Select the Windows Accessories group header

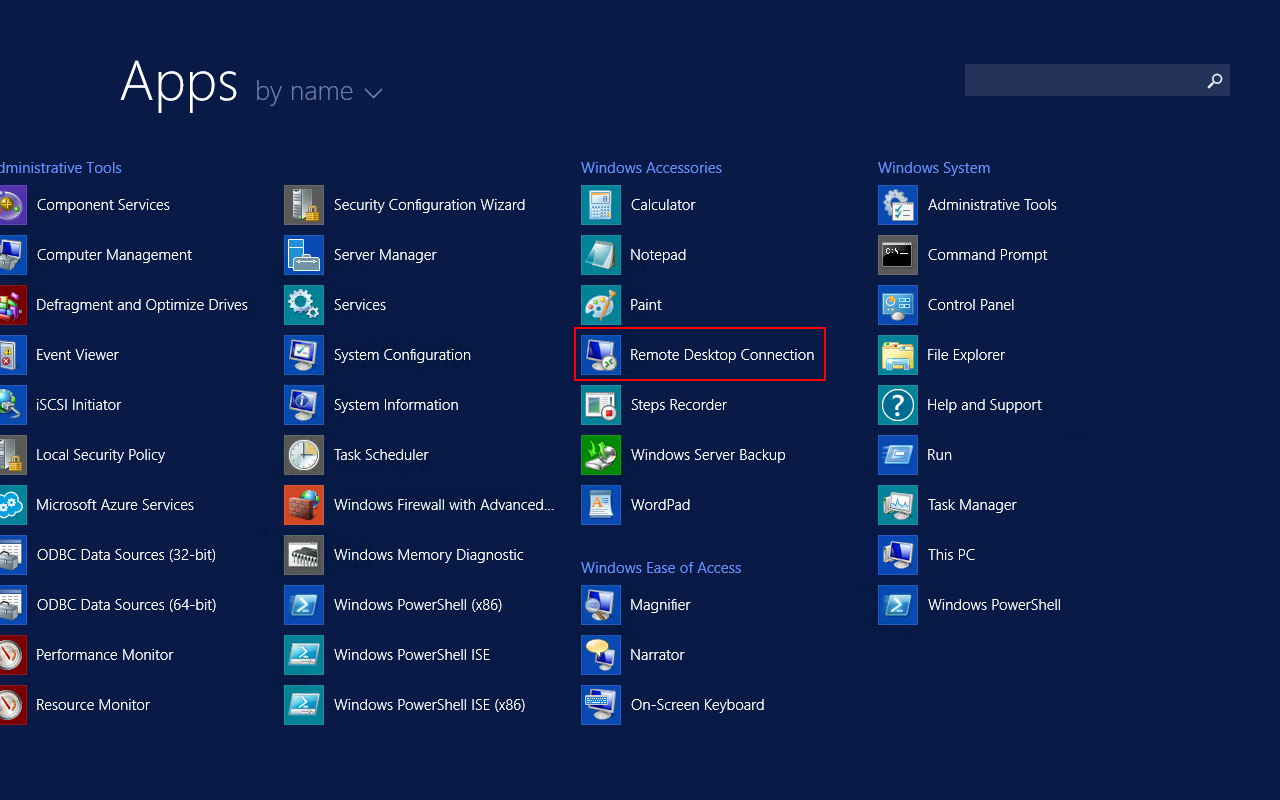click(x=651, y=168)
